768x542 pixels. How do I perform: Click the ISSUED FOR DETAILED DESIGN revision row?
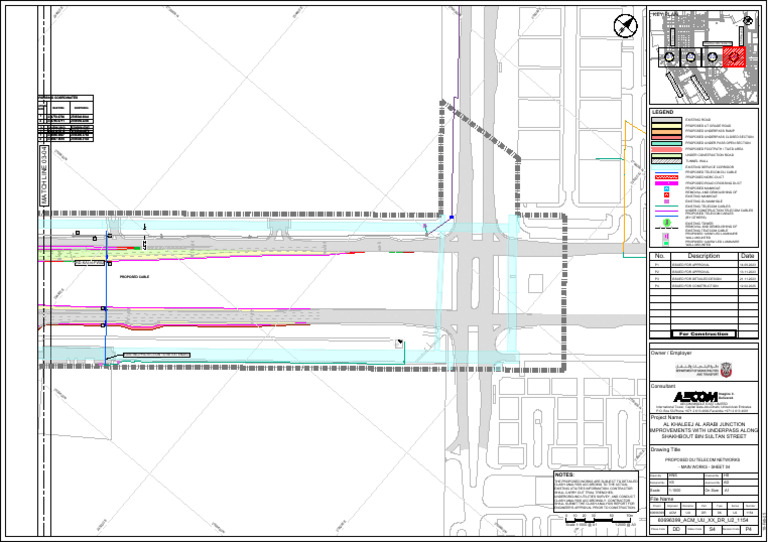(704, 279)
